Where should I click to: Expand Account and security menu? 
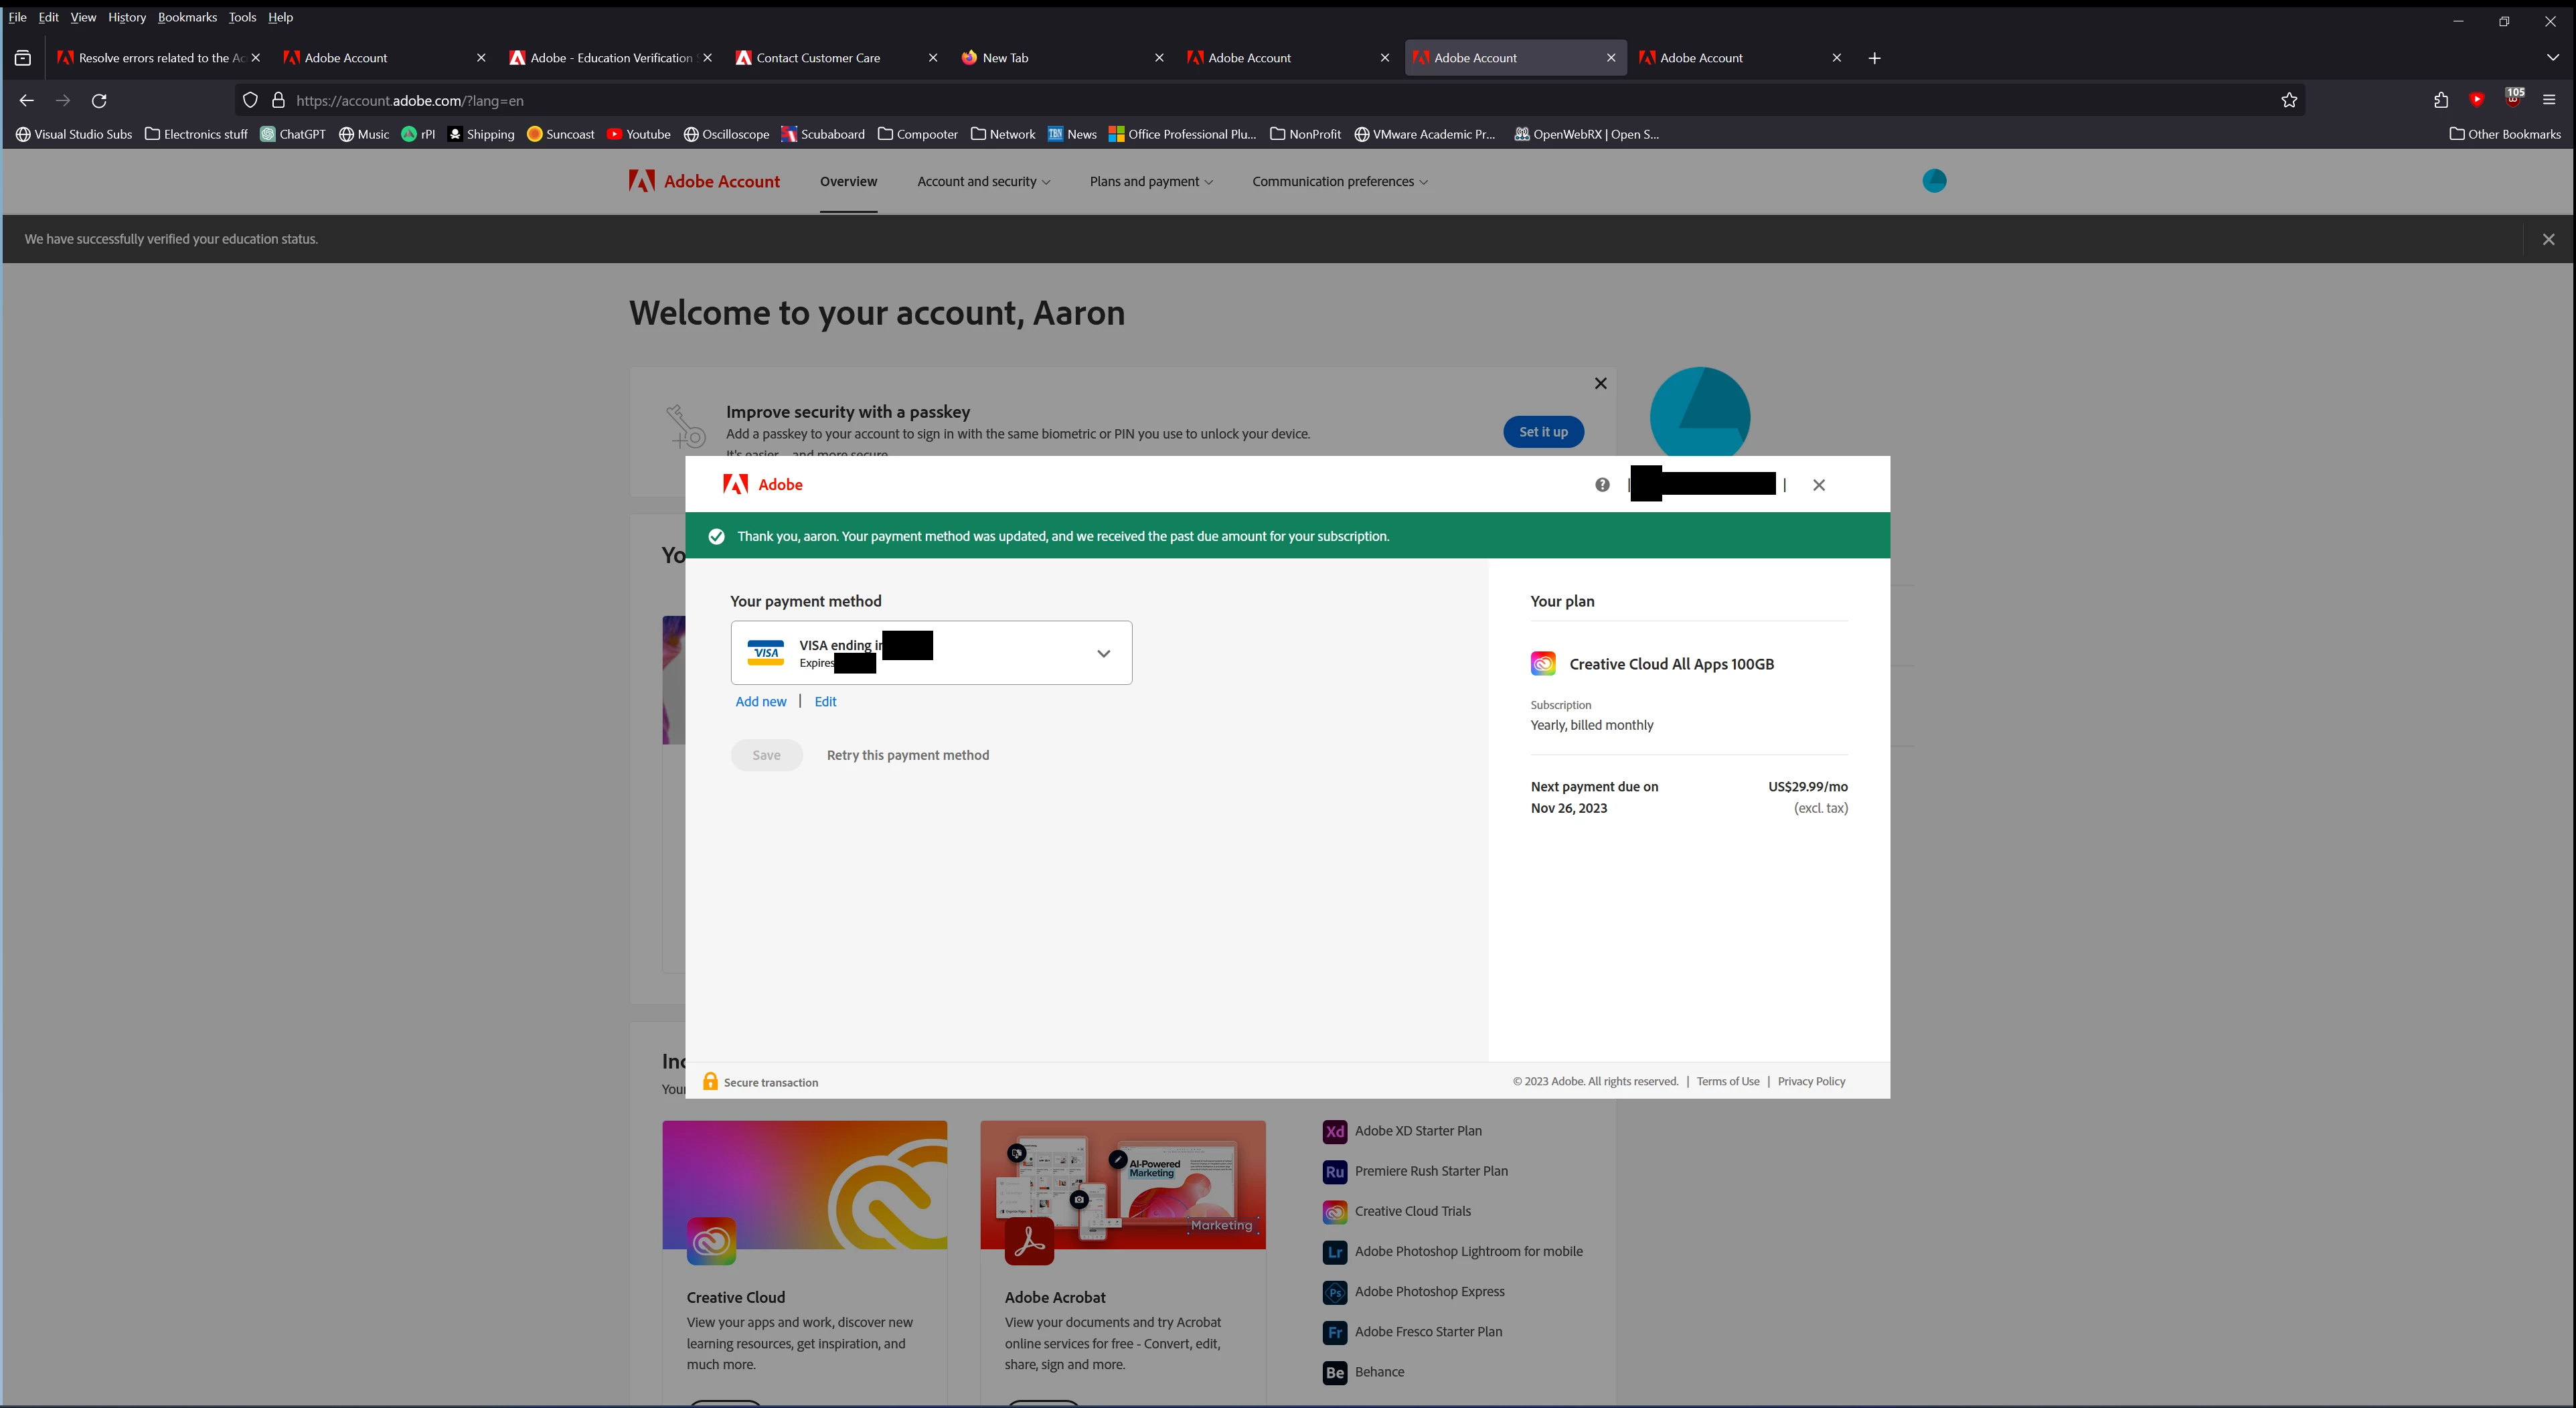click(x=983, y=182)
